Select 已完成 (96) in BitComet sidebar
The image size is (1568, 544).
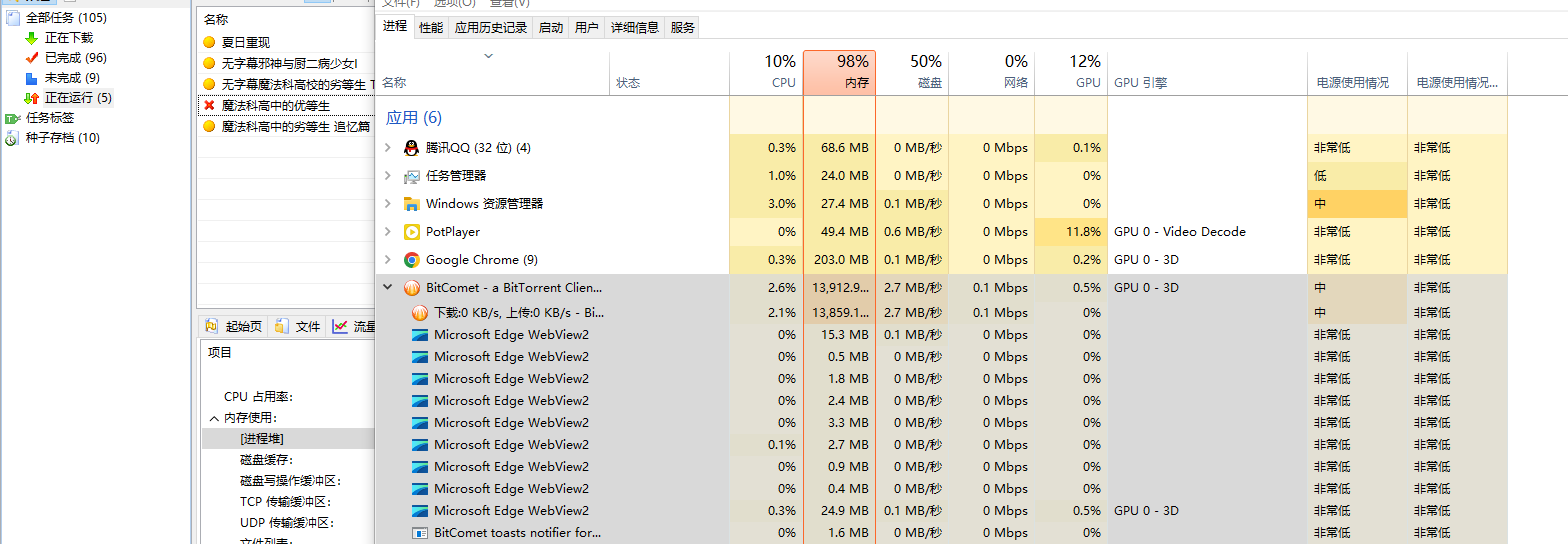click(x=76, y=58)
